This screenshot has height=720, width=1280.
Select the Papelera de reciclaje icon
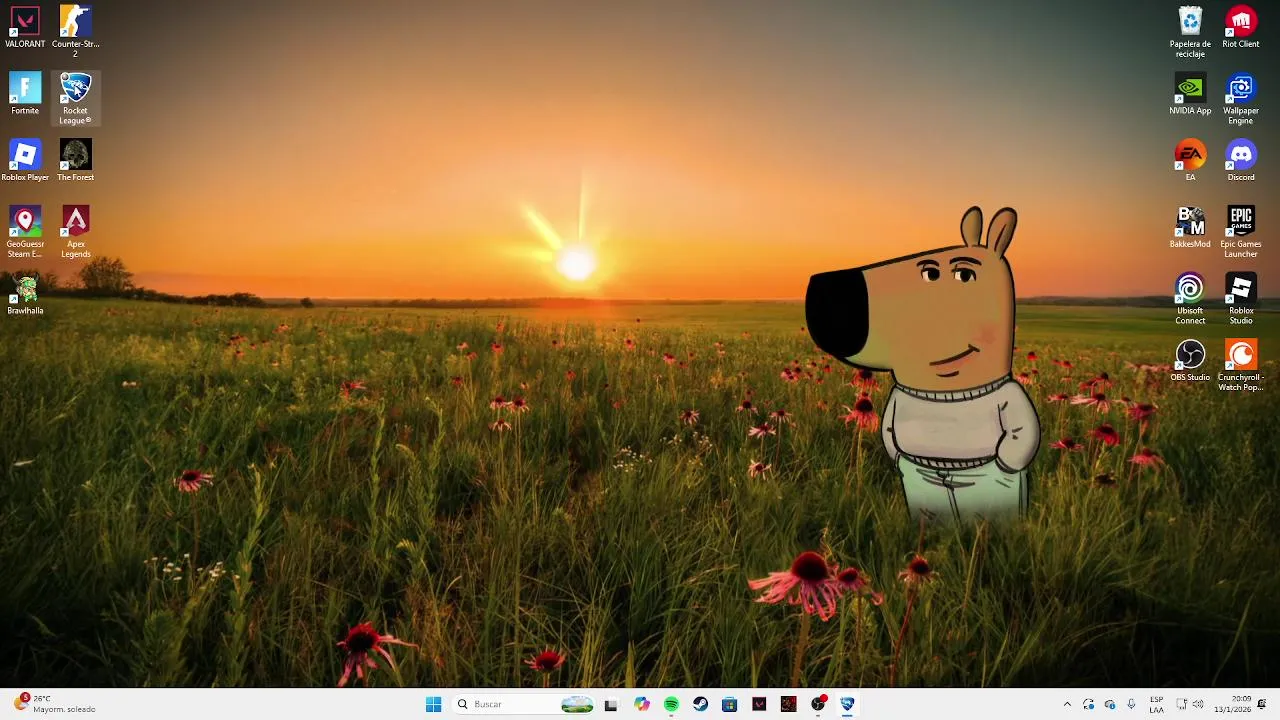(x=1190, y=32)
